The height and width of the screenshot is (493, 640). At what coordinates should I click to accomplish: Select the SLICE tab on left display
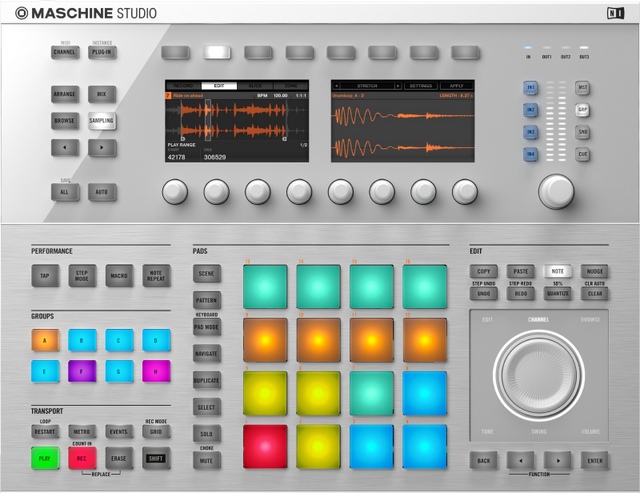[255, 86]
